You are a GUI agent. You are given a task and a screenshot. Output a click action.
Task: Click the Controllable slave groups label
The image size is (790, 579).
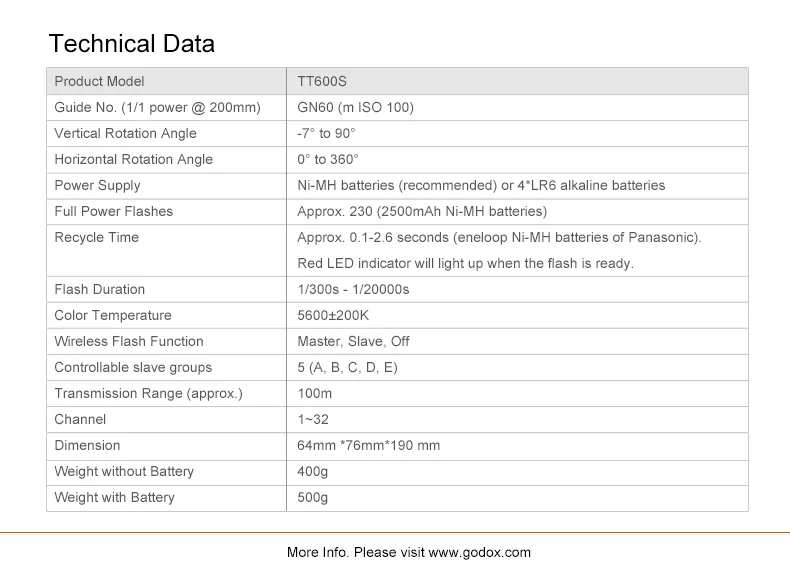(x=133, y=367)
